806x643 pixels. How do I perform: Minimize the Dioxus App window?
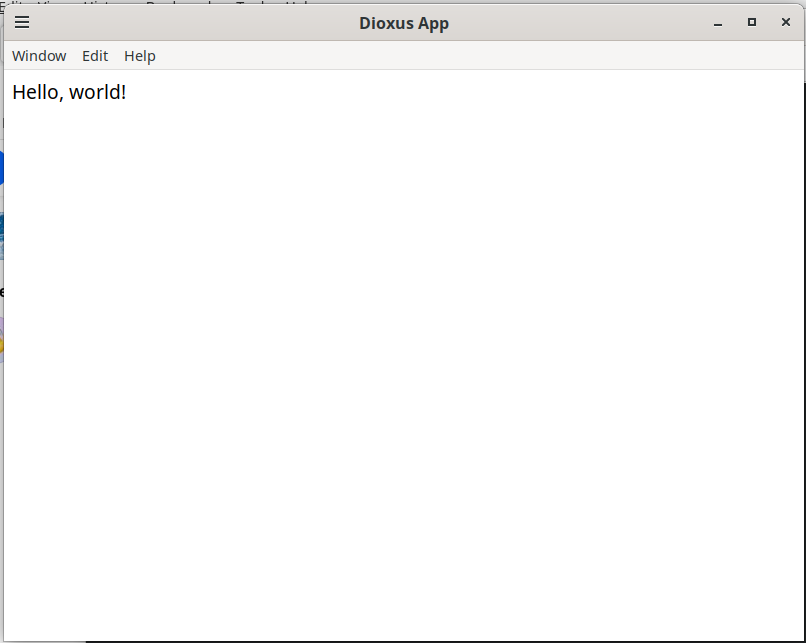tap(718, 23)
